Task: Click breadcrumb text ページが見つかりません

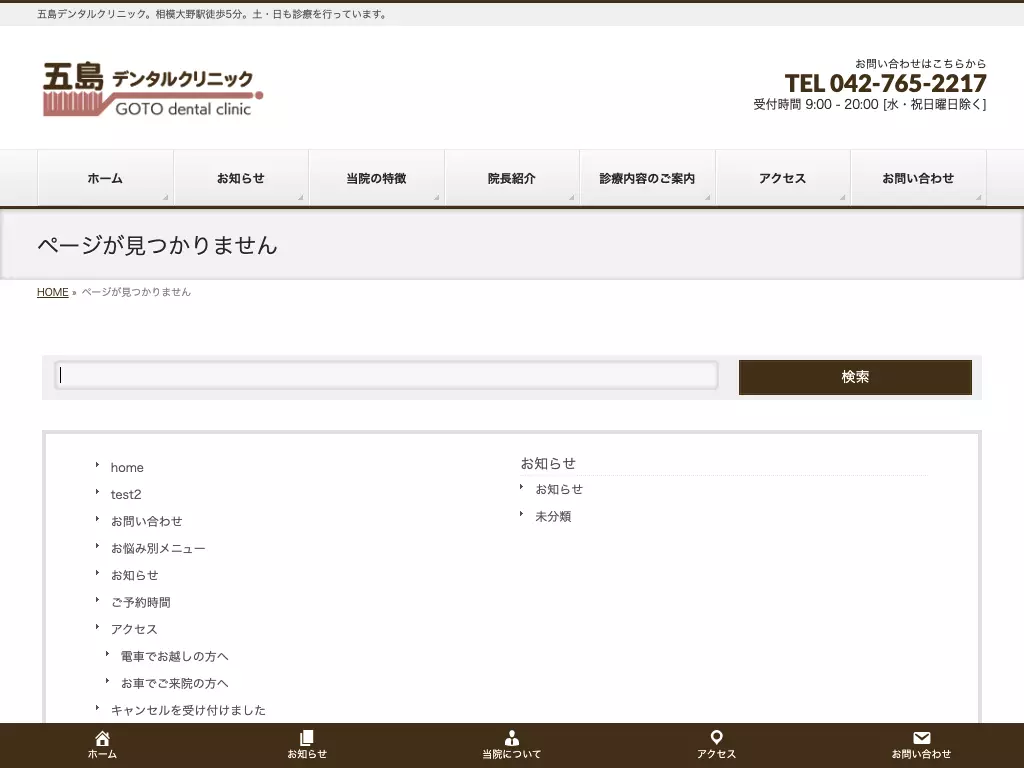Action: (x=136, y=292)
